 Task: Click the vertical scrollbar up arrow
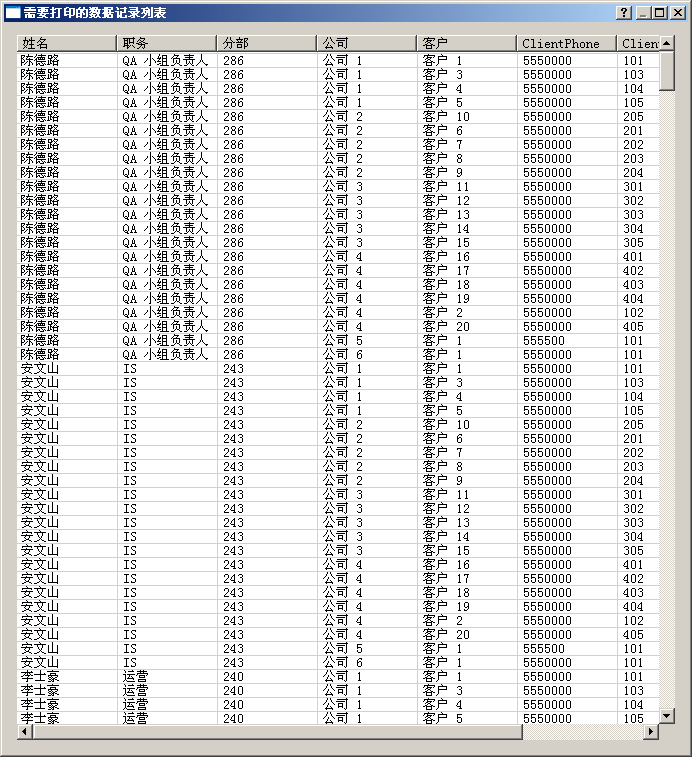(x=666, y=43)
